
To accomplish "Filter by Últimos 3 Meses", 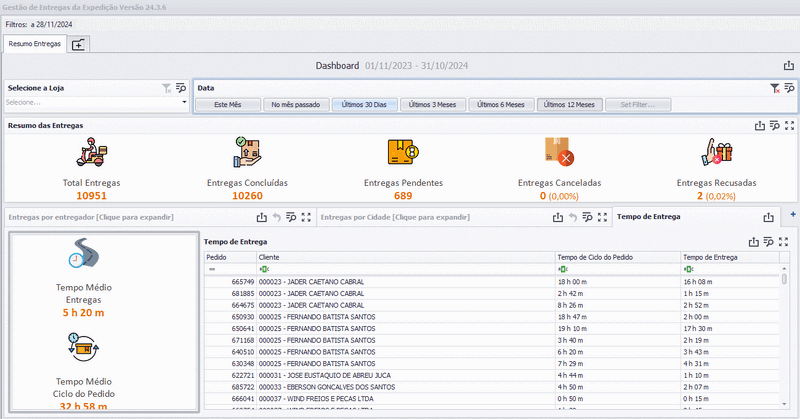I will pyautogui.click(x=433, y=105).
